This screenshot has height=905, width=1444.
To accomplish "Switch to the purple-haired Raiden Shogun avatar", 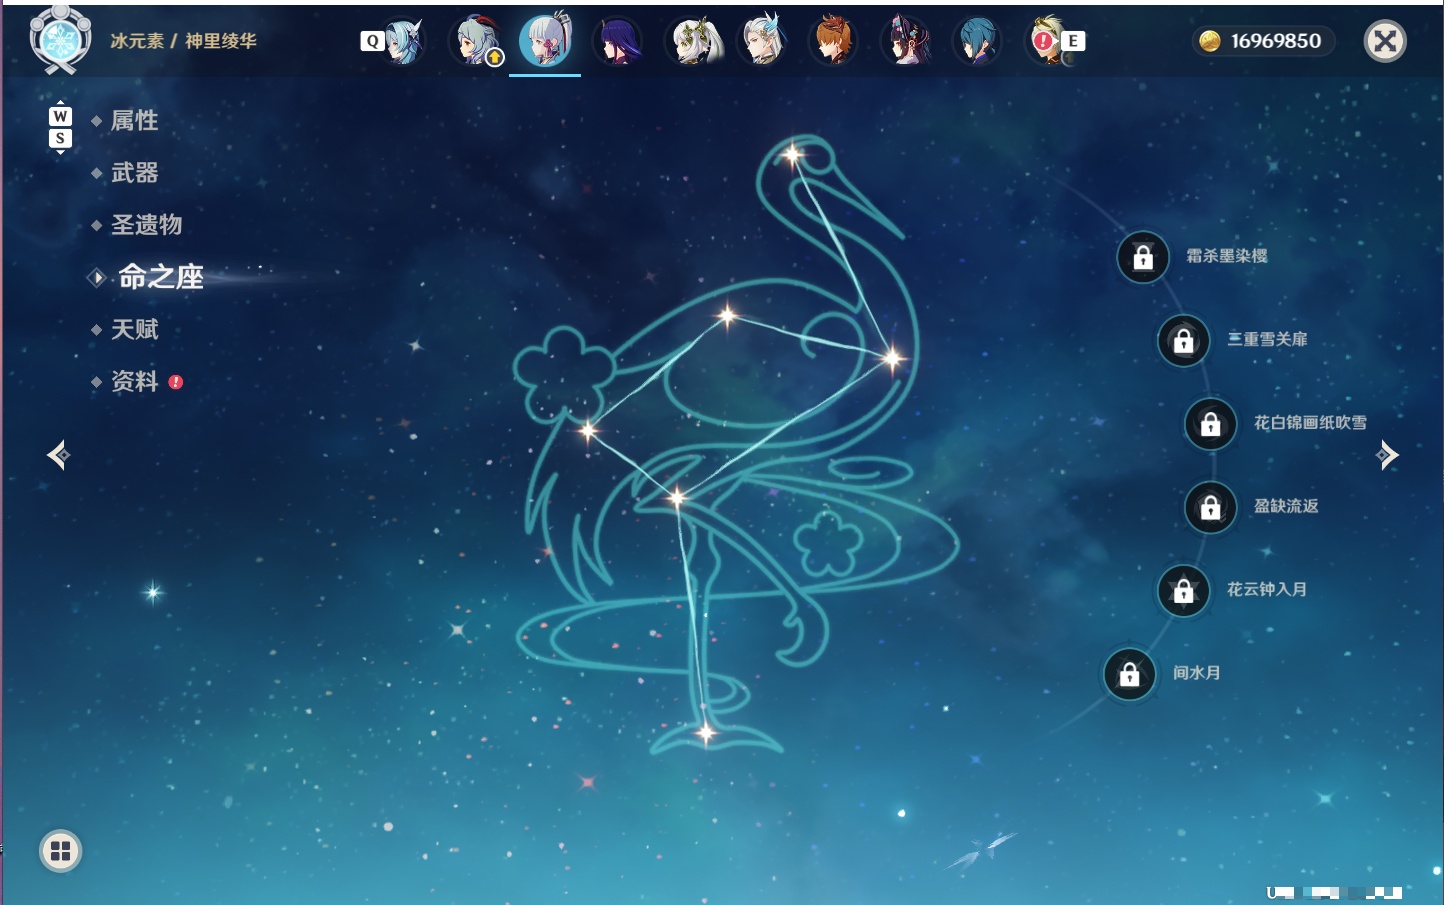I will pos(617,41).
